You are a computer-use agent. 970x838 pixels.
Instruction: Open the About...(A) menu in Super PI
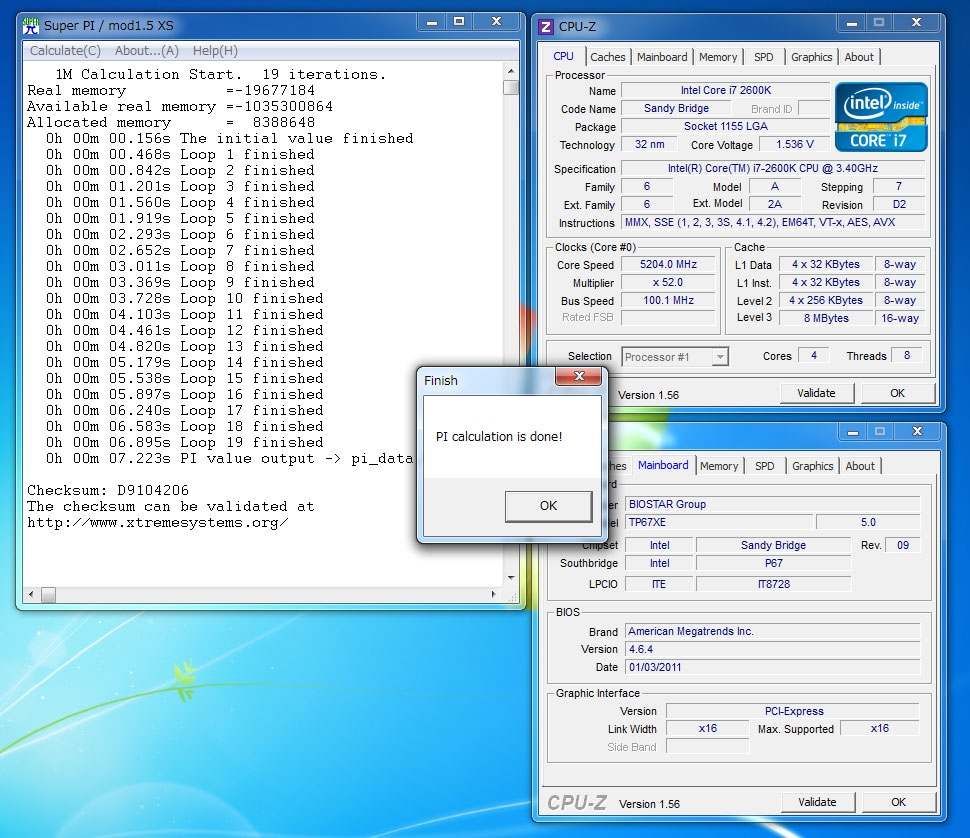(x=146, y=51)
